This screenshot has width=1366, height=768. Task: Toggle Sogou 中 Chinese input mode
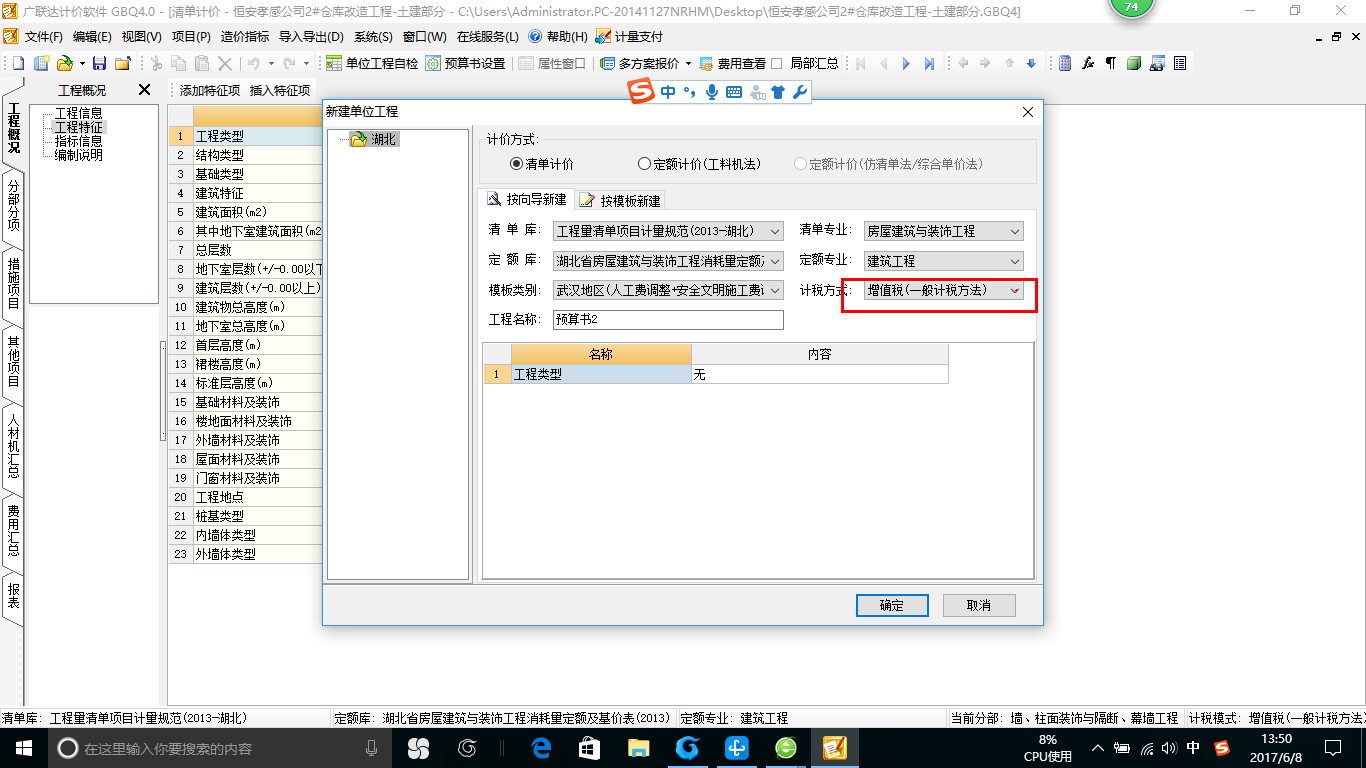click(x=668, y=92)
